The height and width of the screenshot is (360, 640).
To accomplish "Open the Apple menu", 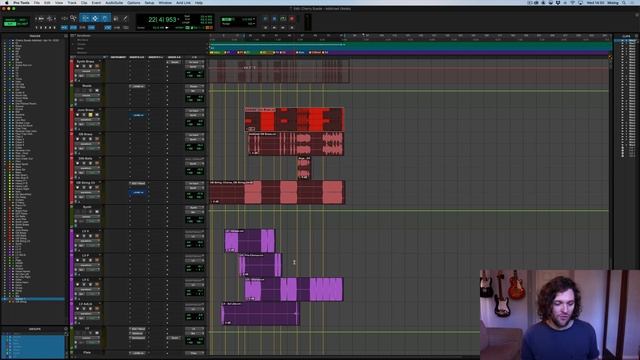I will (6, 2).
